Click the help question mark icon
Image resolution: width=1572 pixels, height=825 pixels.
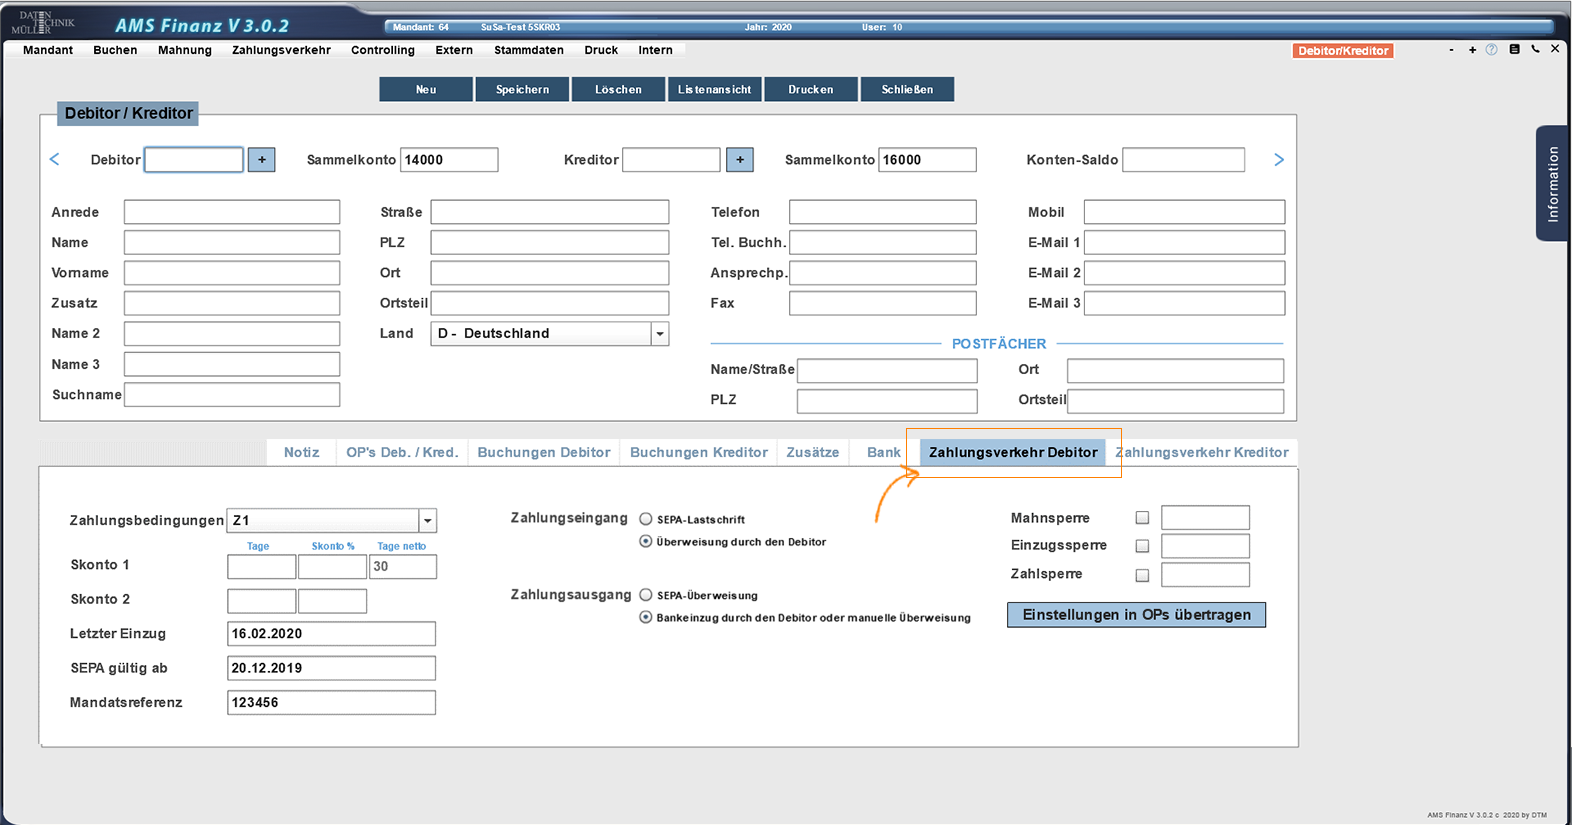click(1491, 50)
